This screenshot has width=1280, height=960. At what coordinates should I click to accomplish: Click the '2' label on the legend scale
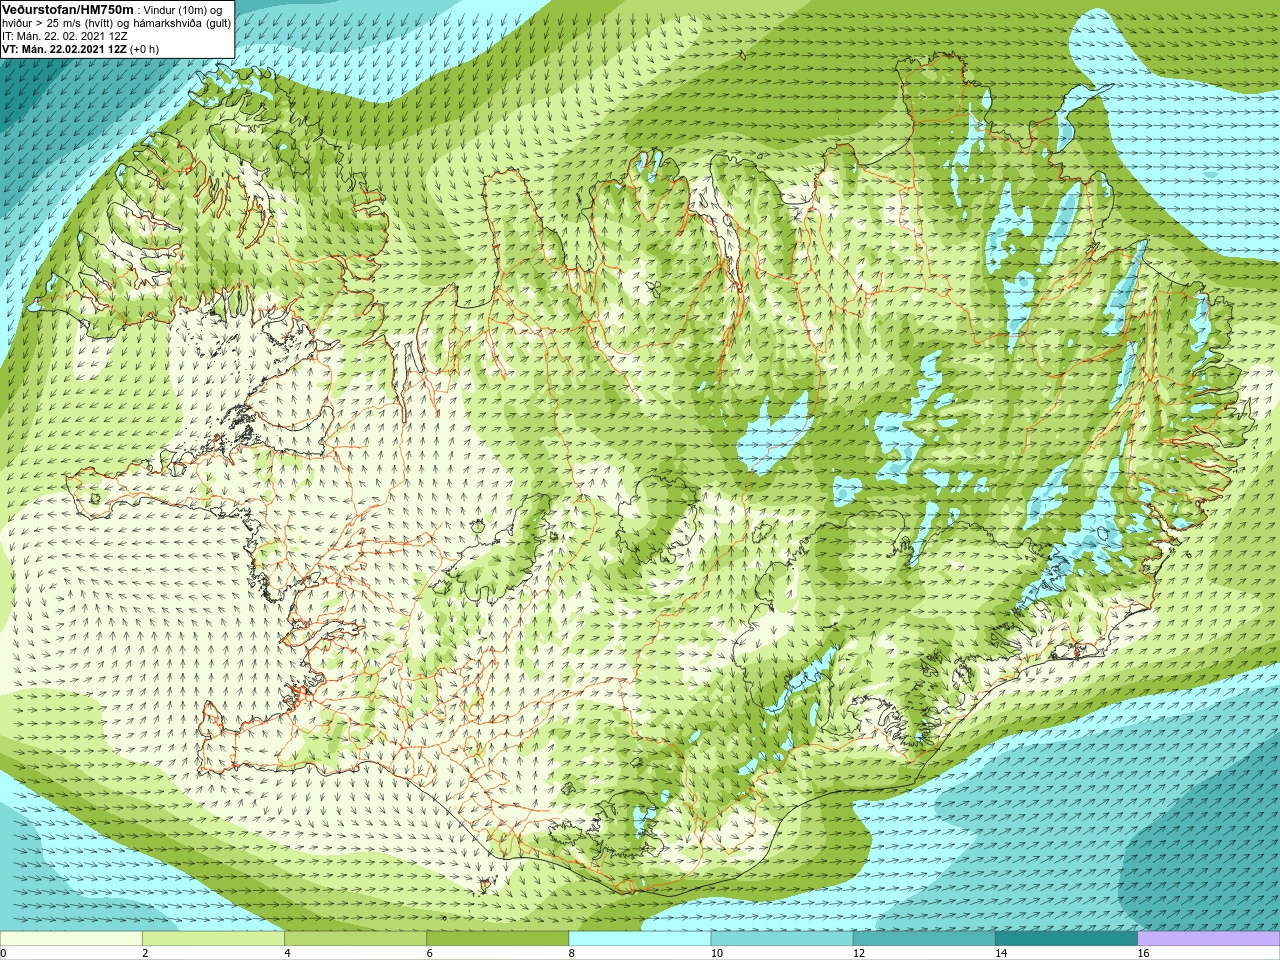point(146,953)
